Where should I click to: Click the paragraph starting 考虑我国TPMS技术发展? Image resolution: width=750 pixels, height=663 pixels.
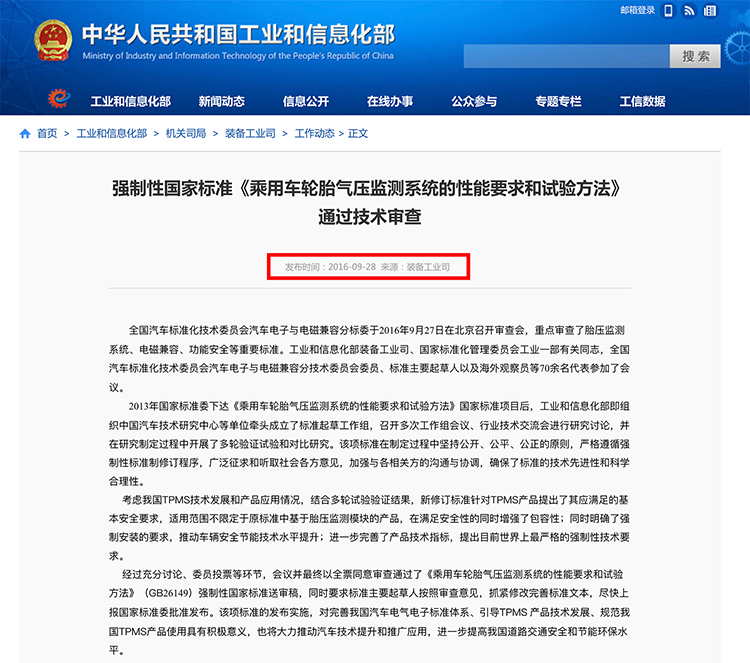click(369, 528)
